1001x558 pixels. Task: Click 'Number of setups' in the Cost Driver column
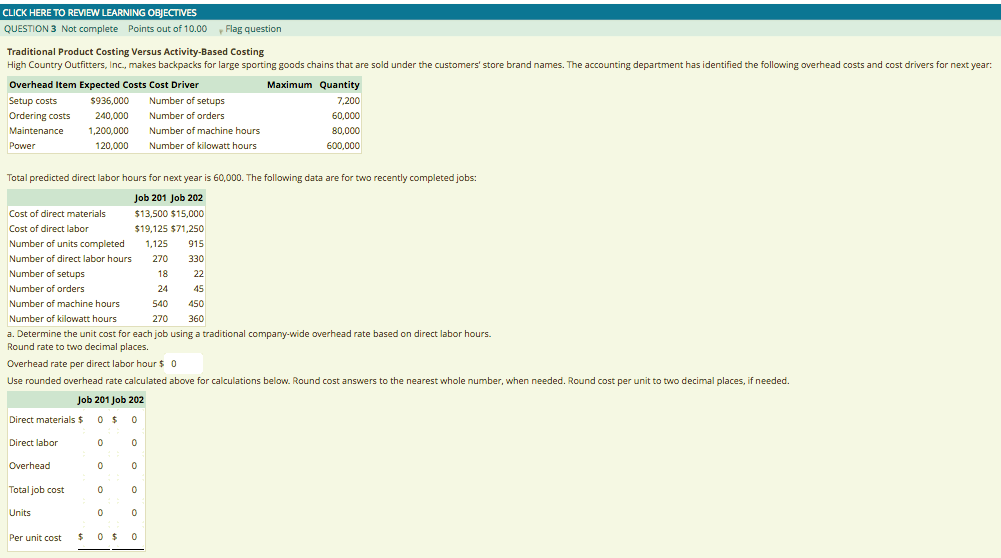(187, 101)
